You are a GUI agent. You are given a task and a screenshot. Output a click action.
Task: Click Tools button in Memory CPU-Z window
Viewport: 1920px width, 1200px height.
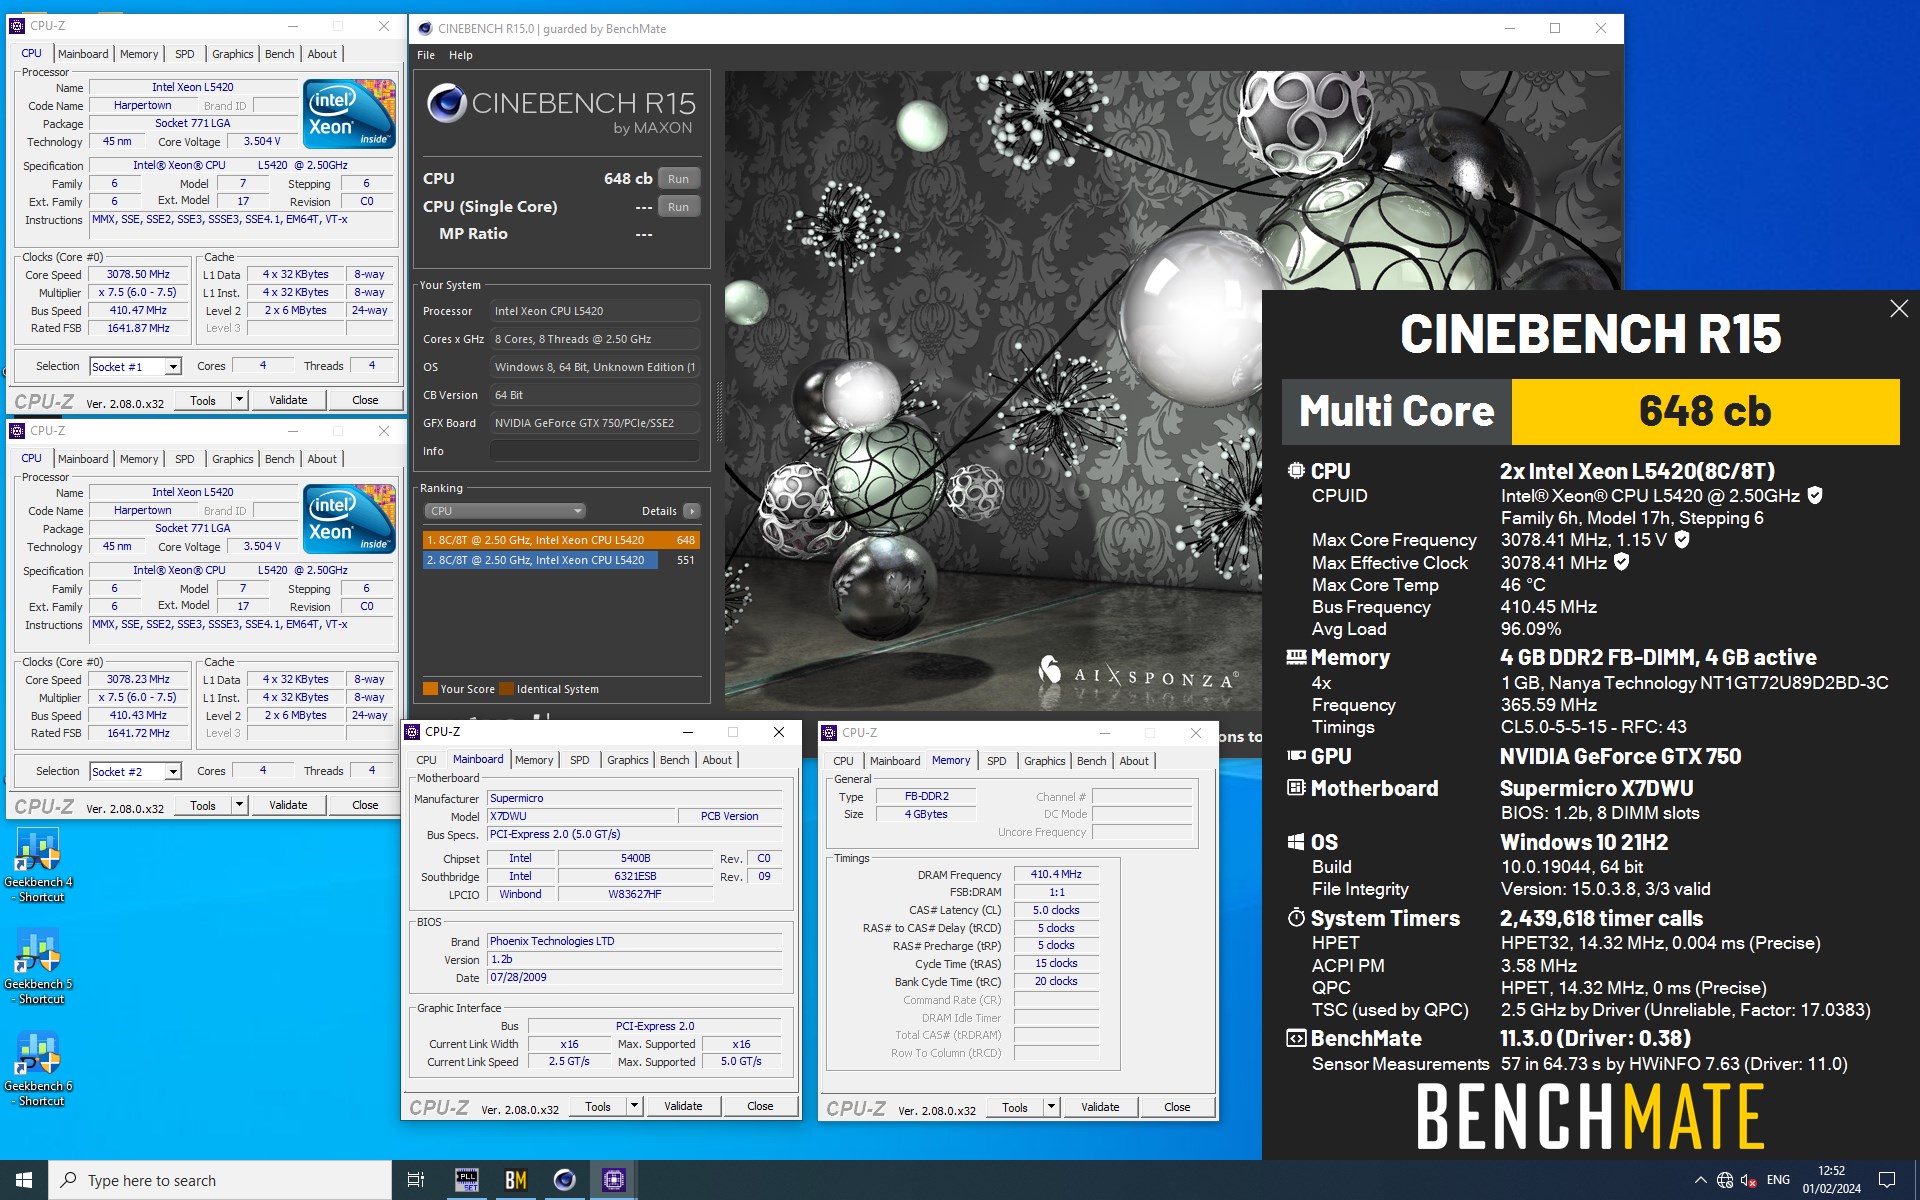pyautogui.click(x=1015, y=1107)
